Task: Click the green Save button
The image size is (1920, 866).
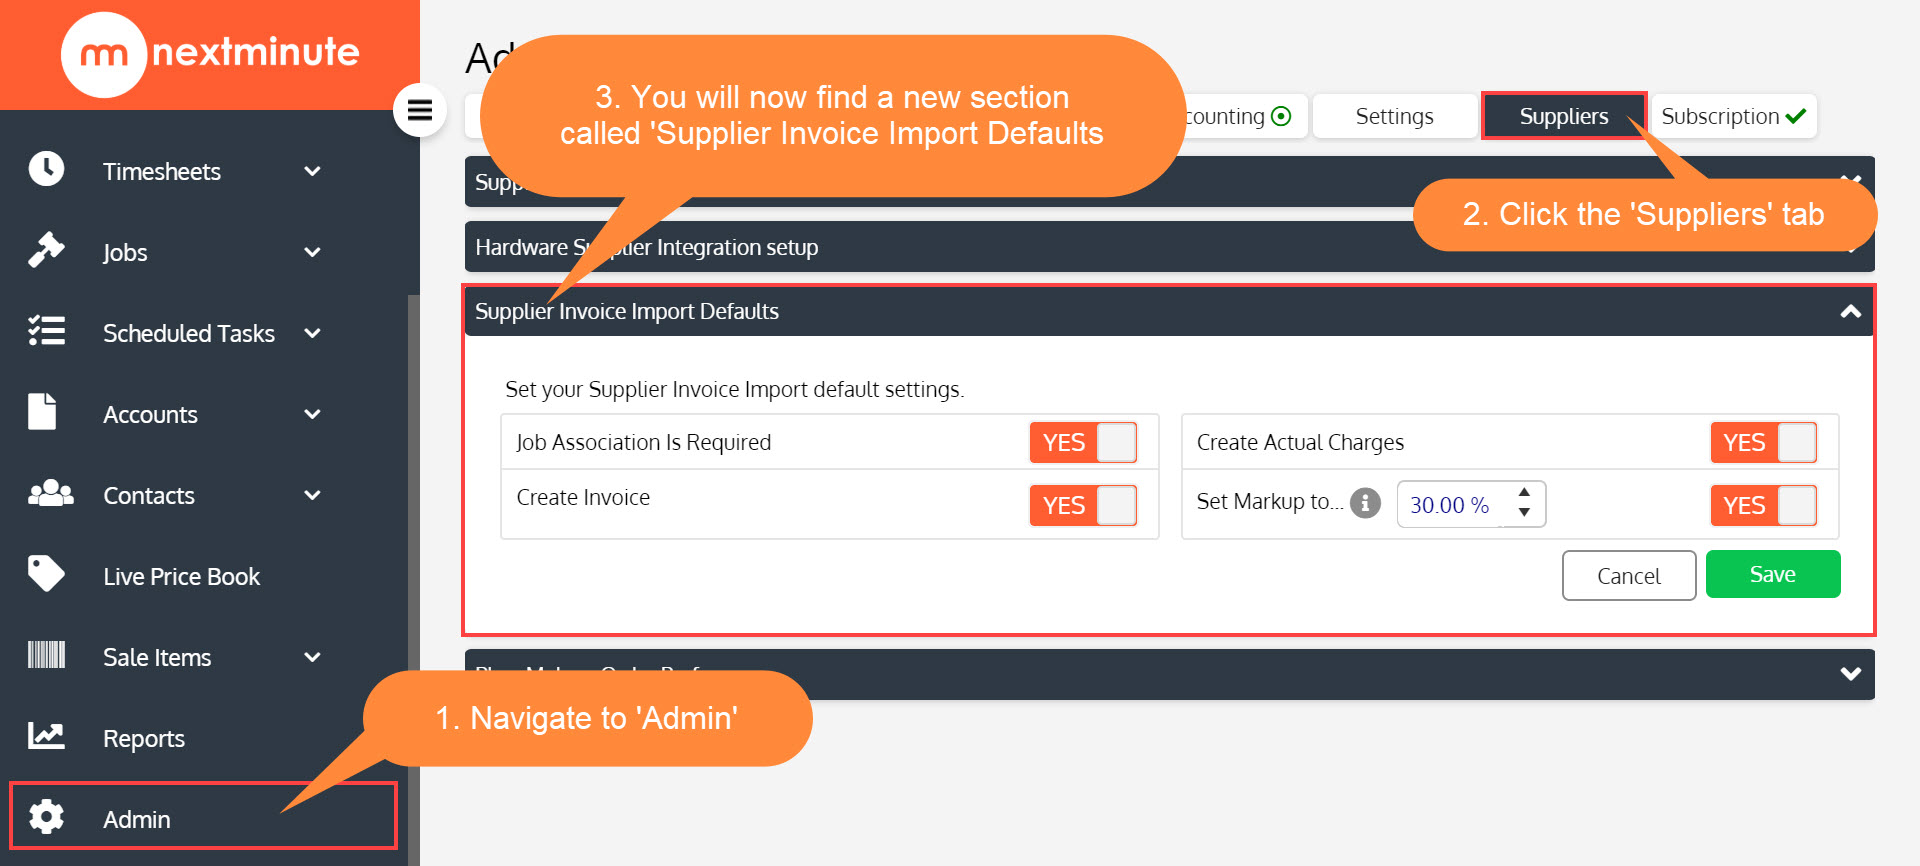Action: click(1773, 574)
